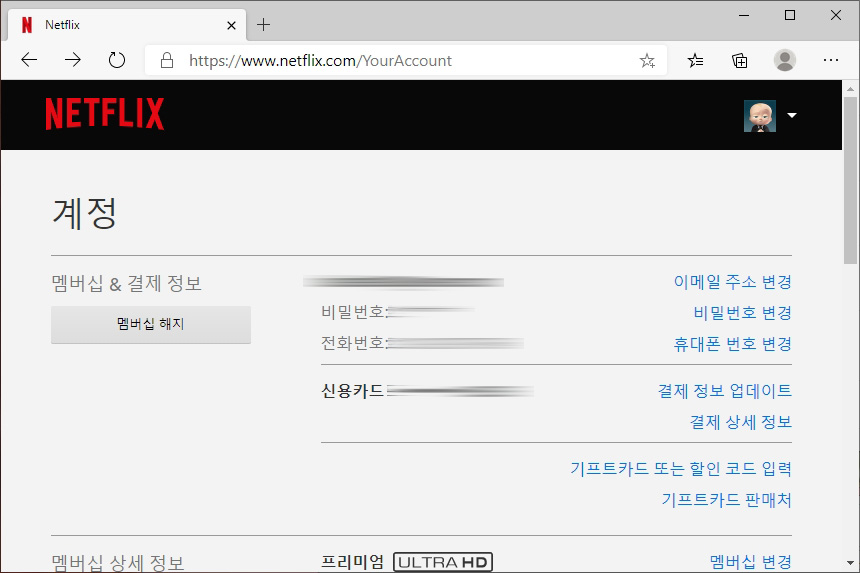This screenshot has width=860, height=573.
Task: Open 멤버십 변경 link
Action: pyautogui.click(x=750, y=561)
